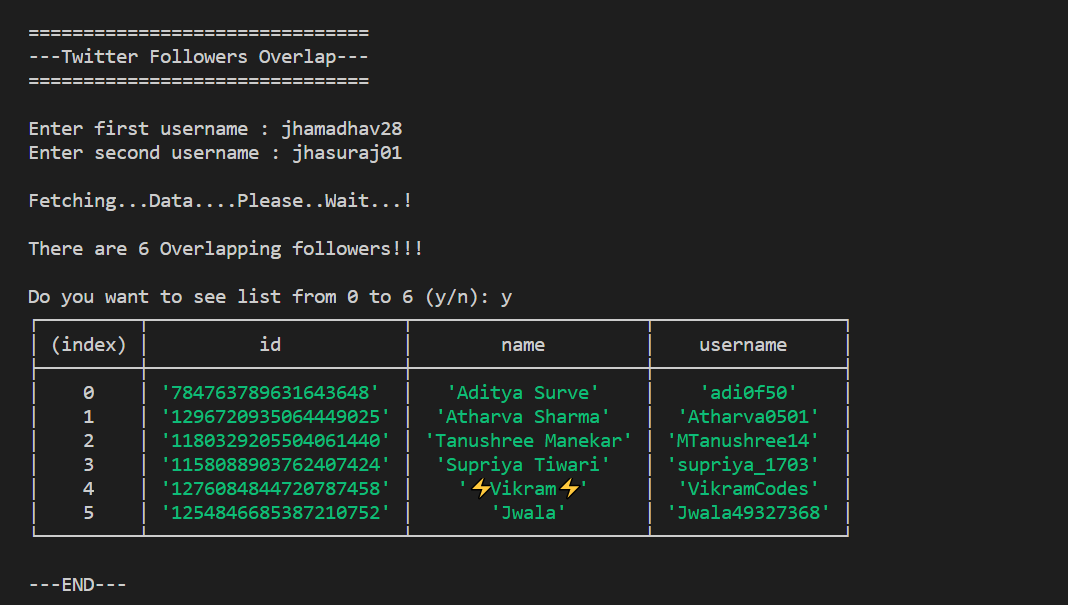
Task: Click index value 2 in the table
Action: (89, 441)
